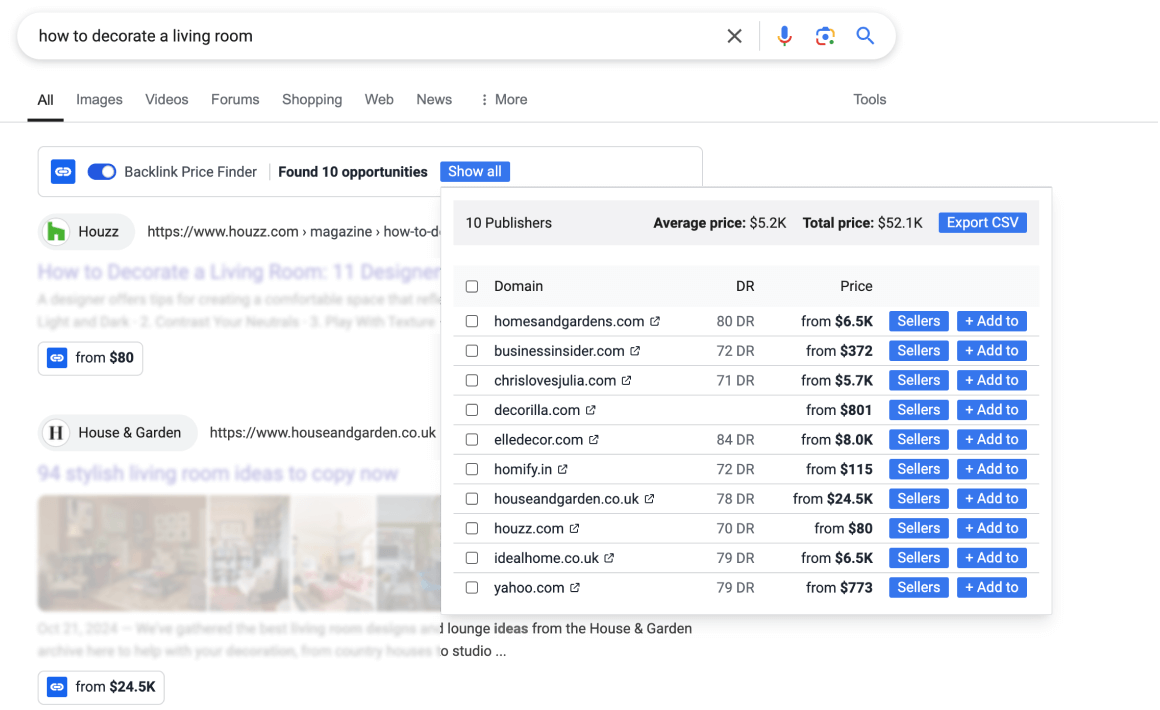Click the Show all button
The height and width of the screenshot is (710, 1160).
click(x=475, y=172)
